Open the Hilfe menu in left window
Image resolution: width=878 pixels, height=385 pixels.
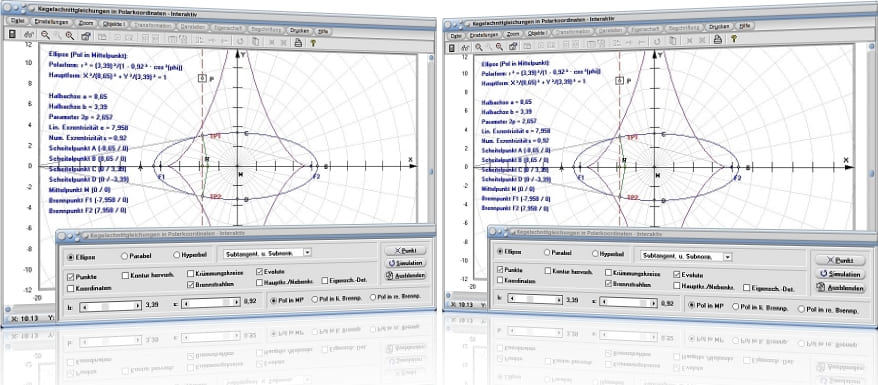coord(323,31)
